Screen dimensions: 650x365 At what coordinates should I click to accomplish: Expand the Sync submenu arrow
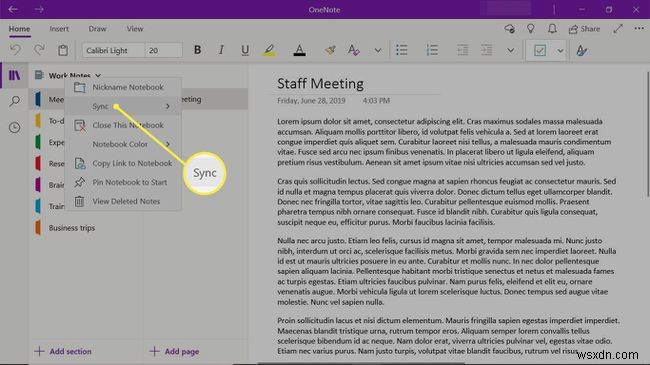167,106
